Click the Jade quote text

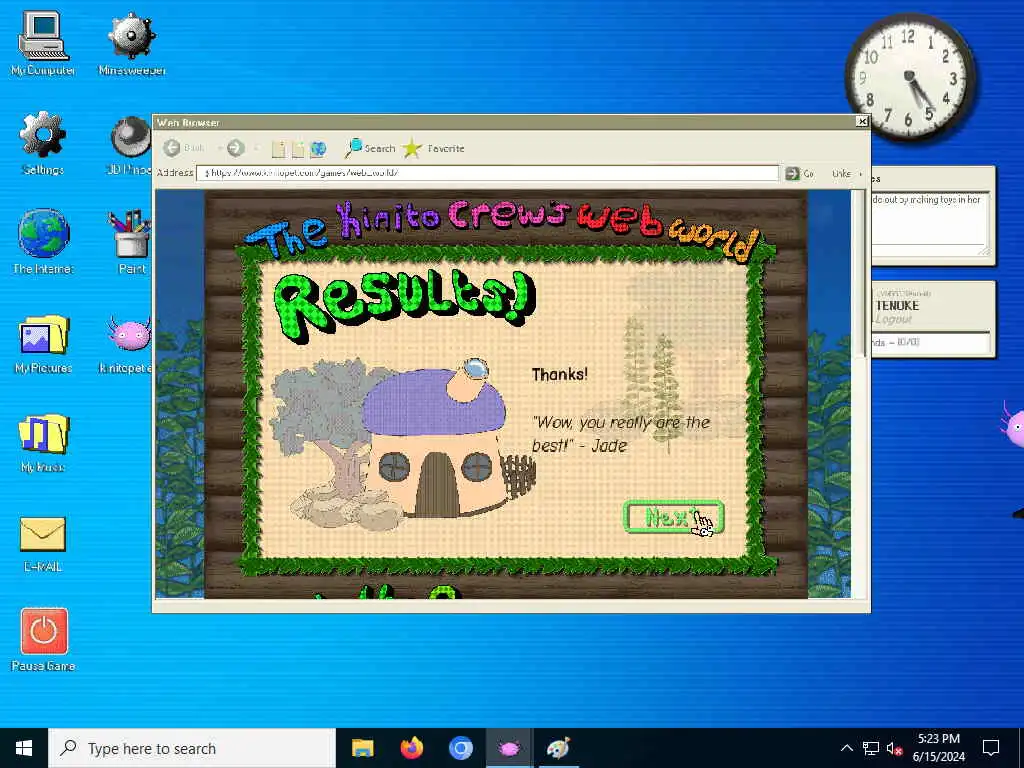coord(620,434)
